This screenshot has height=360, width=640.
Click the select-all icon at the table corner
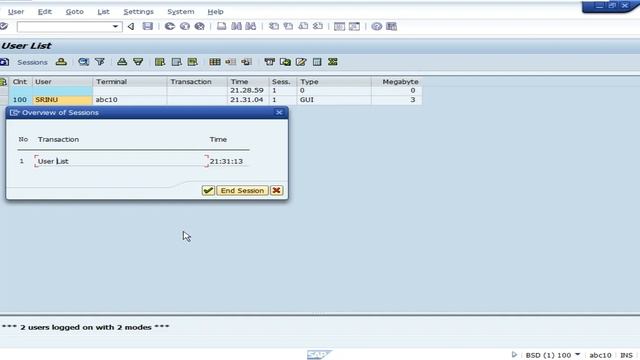(x=4, y=82)
